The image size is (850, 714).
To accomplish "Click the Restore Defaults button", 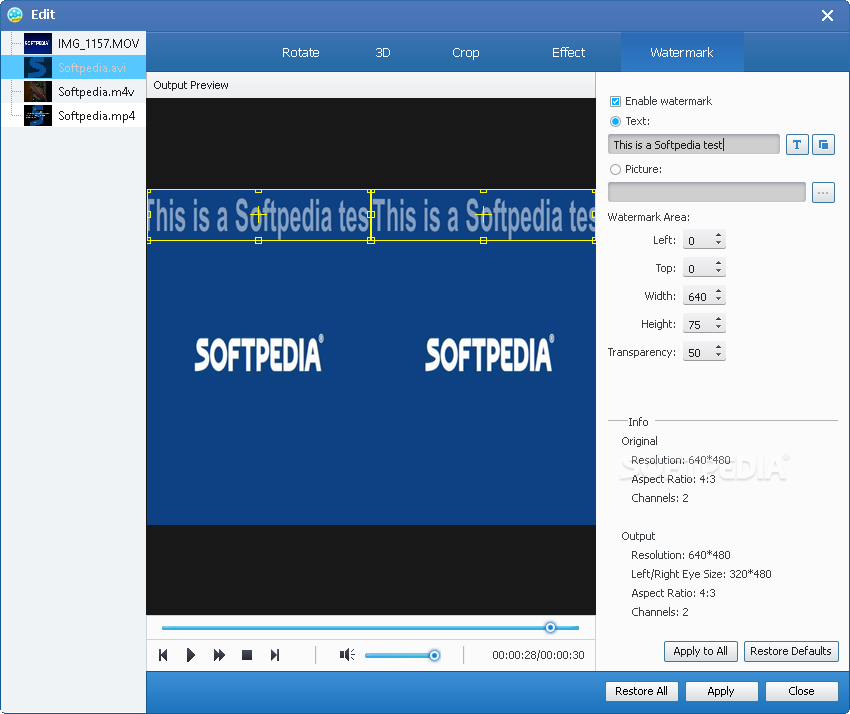I will coord(791,651).
